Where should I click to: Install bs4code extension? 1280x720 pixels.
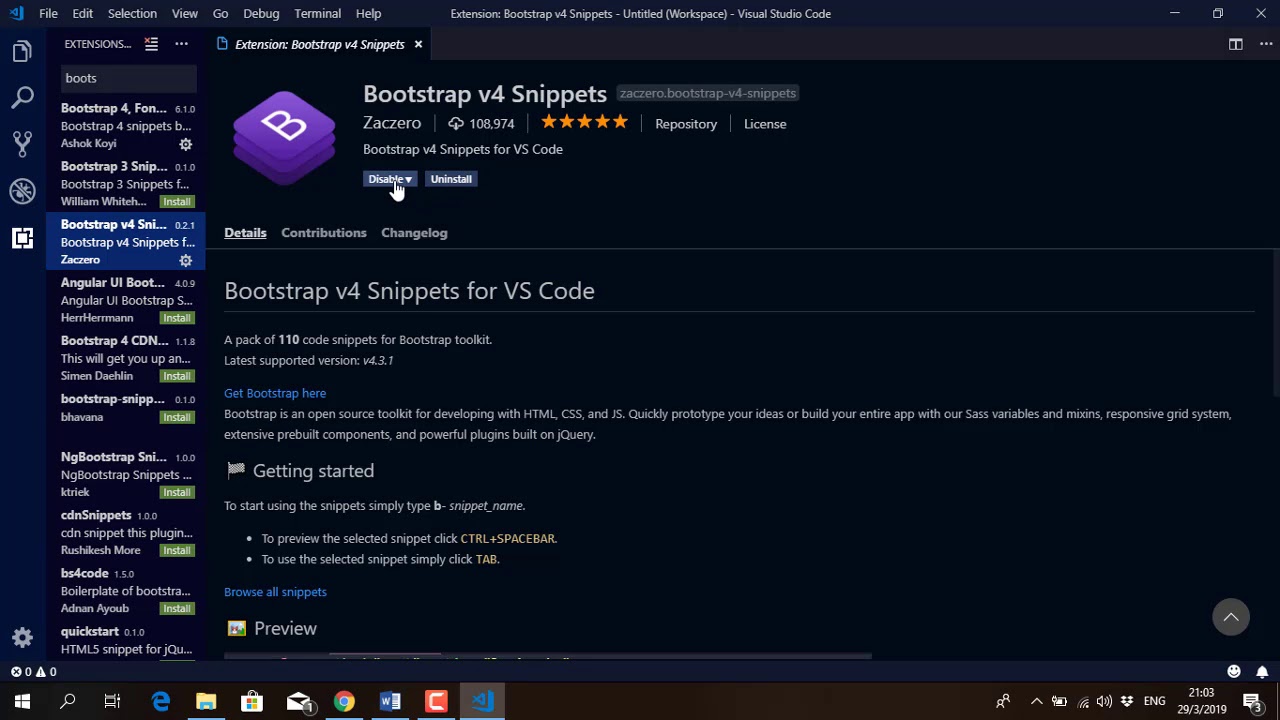tap(177, 608)
